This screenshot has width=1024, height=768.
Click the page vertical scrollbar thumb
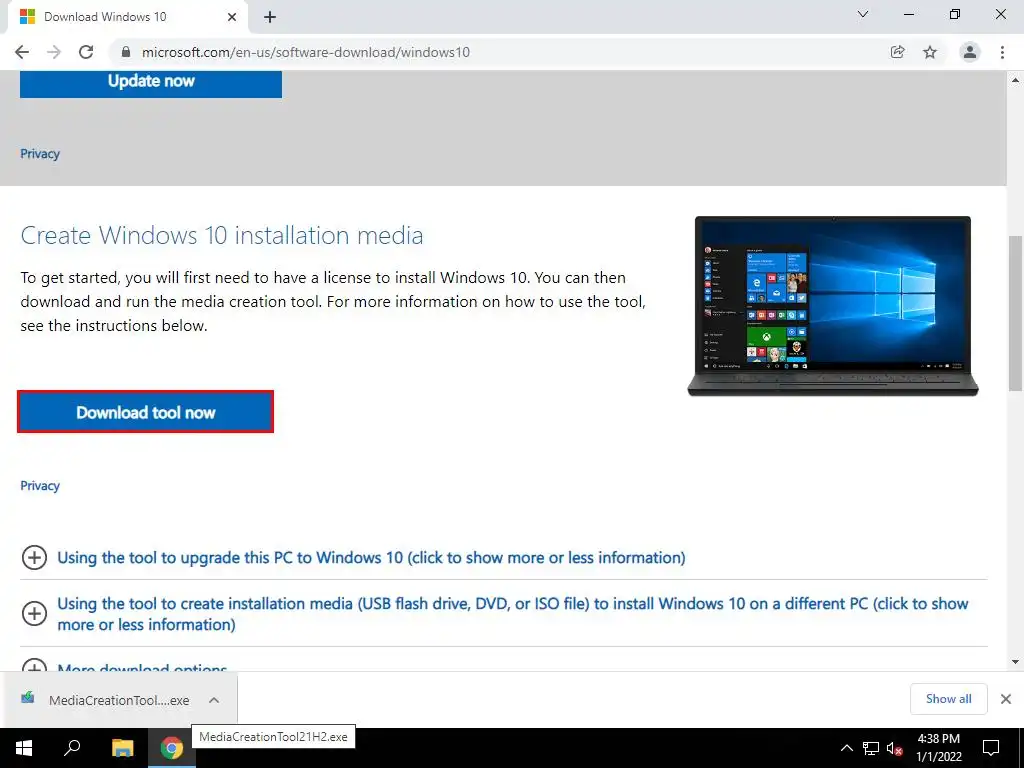point(1016,313)
